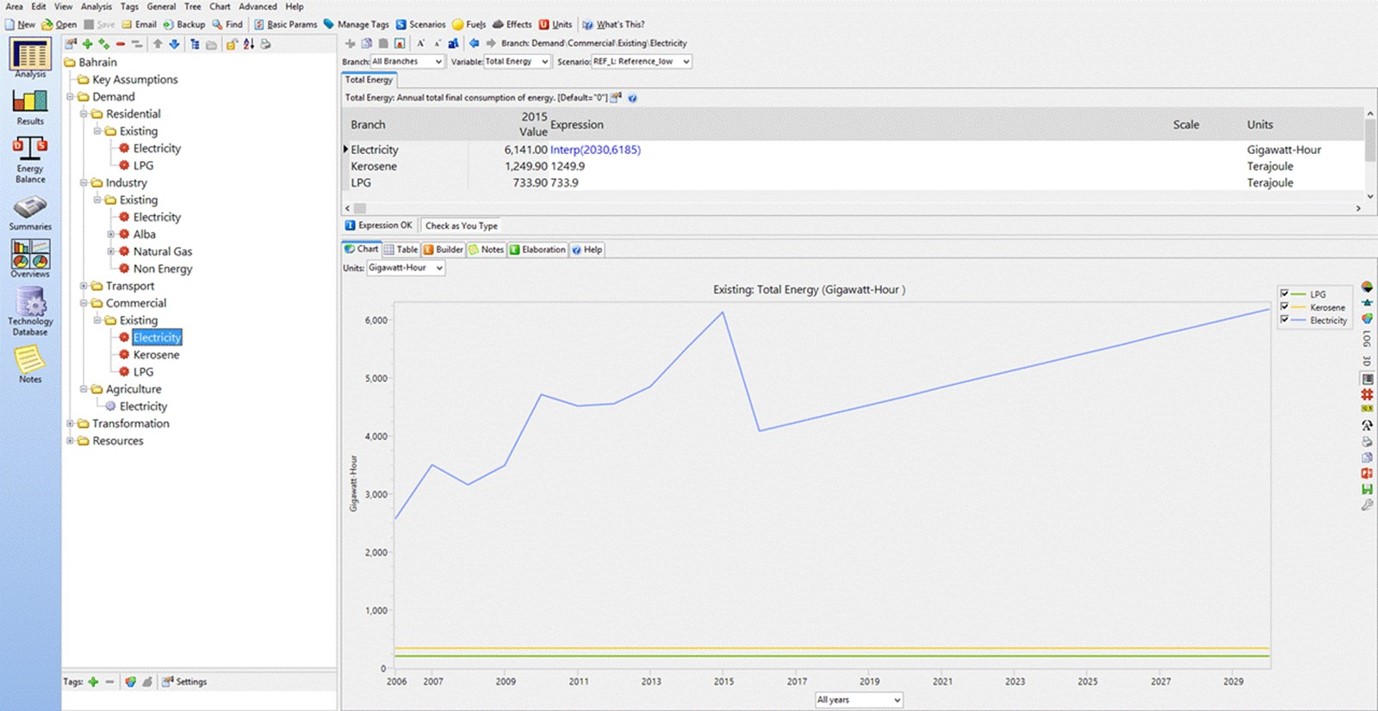Switch to the Elaboration tab

(537, 249)
